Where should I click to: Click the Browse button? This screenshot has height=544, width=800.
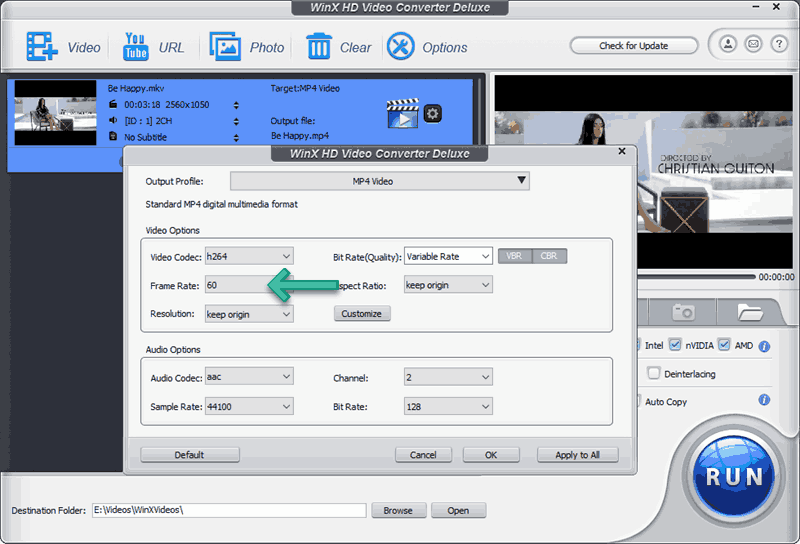[398, 510]
